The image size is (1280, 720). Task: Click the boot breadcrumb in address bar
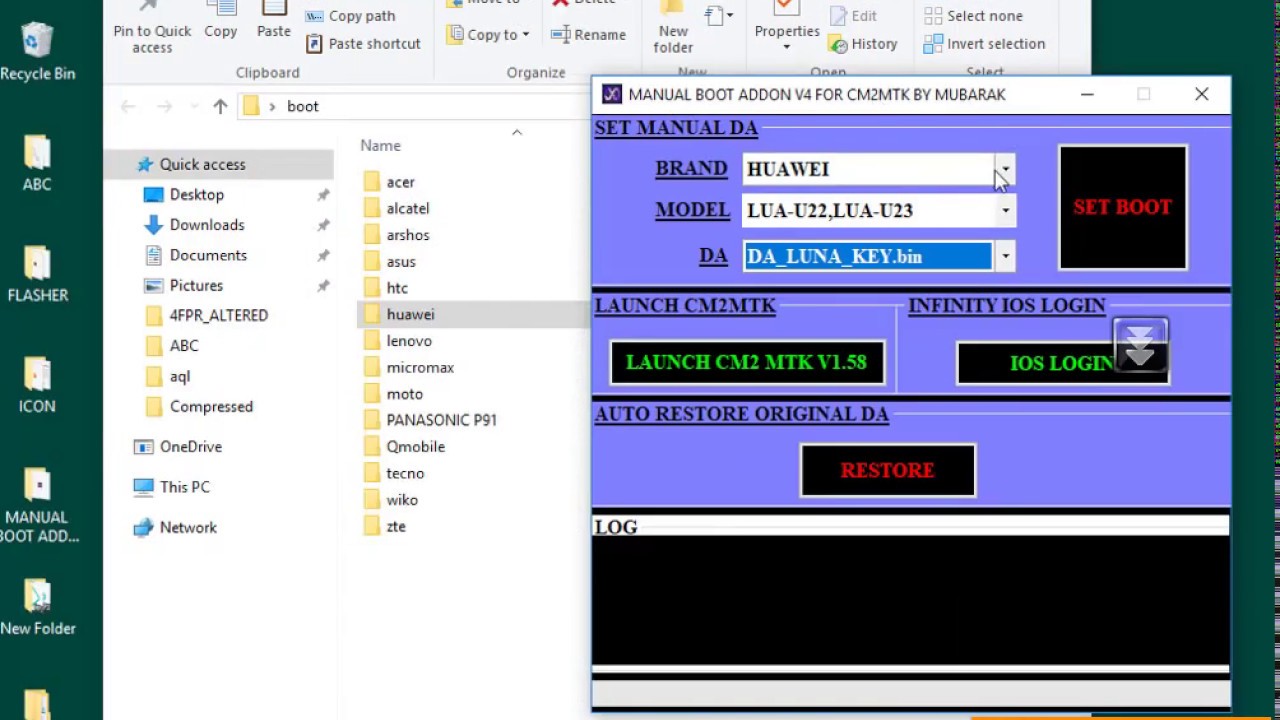(x=303, y=106)
